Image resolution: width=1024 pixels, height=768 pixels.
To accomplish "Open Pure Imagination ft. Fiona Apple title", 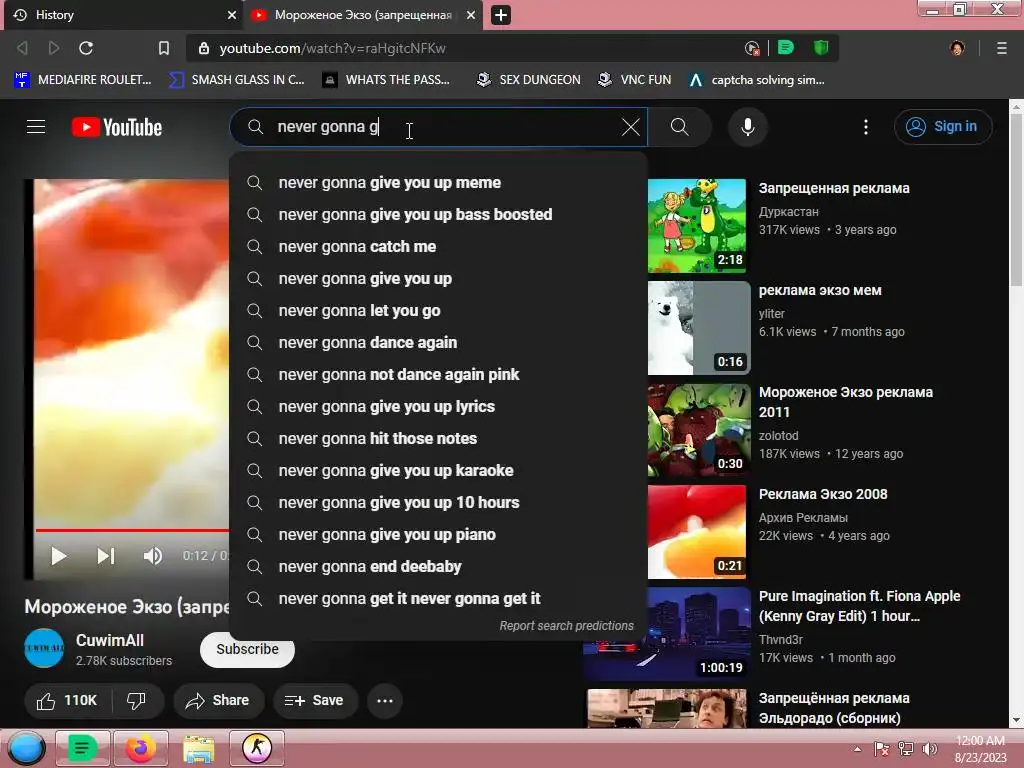I will 859,606.
